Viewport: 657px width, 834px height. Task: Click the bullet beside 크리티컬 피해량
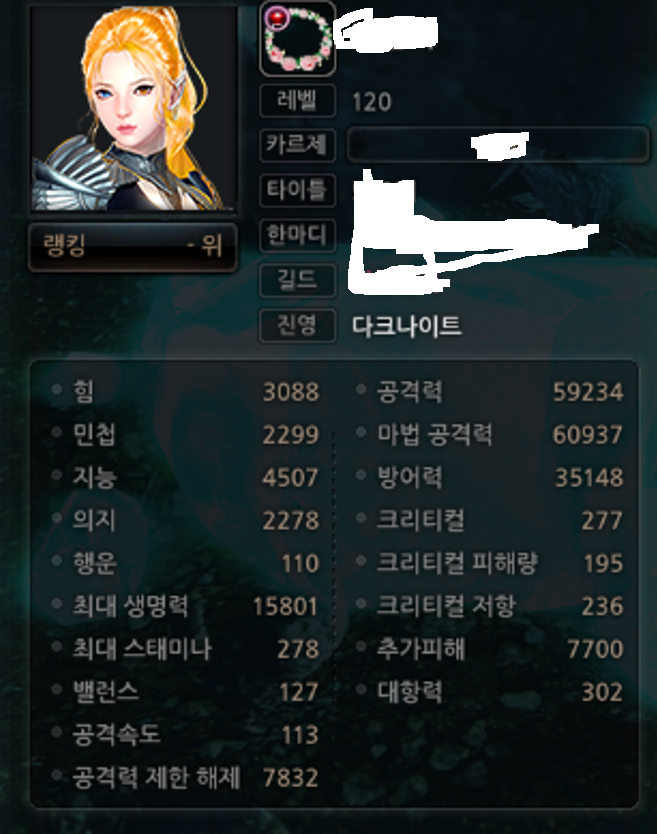tap(361, 561)
